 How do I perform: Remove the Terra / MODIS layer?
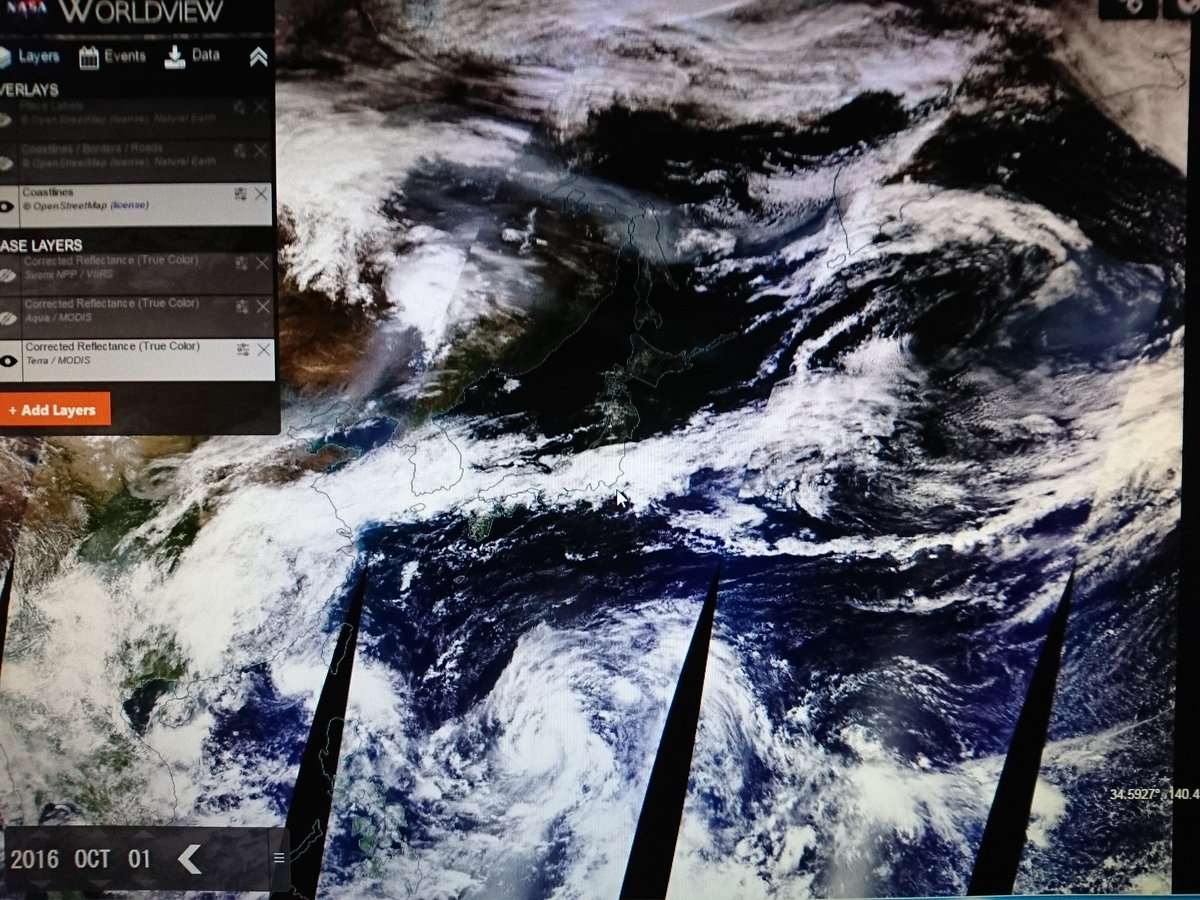tap(264, 349)
